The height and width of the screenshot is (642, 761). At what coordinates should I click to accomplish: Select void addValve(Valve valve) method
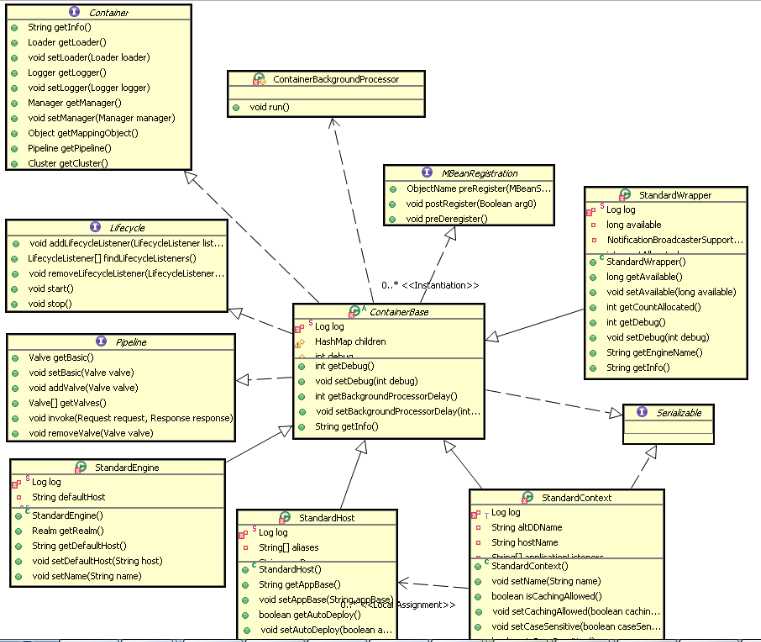(x=83, y=388)
